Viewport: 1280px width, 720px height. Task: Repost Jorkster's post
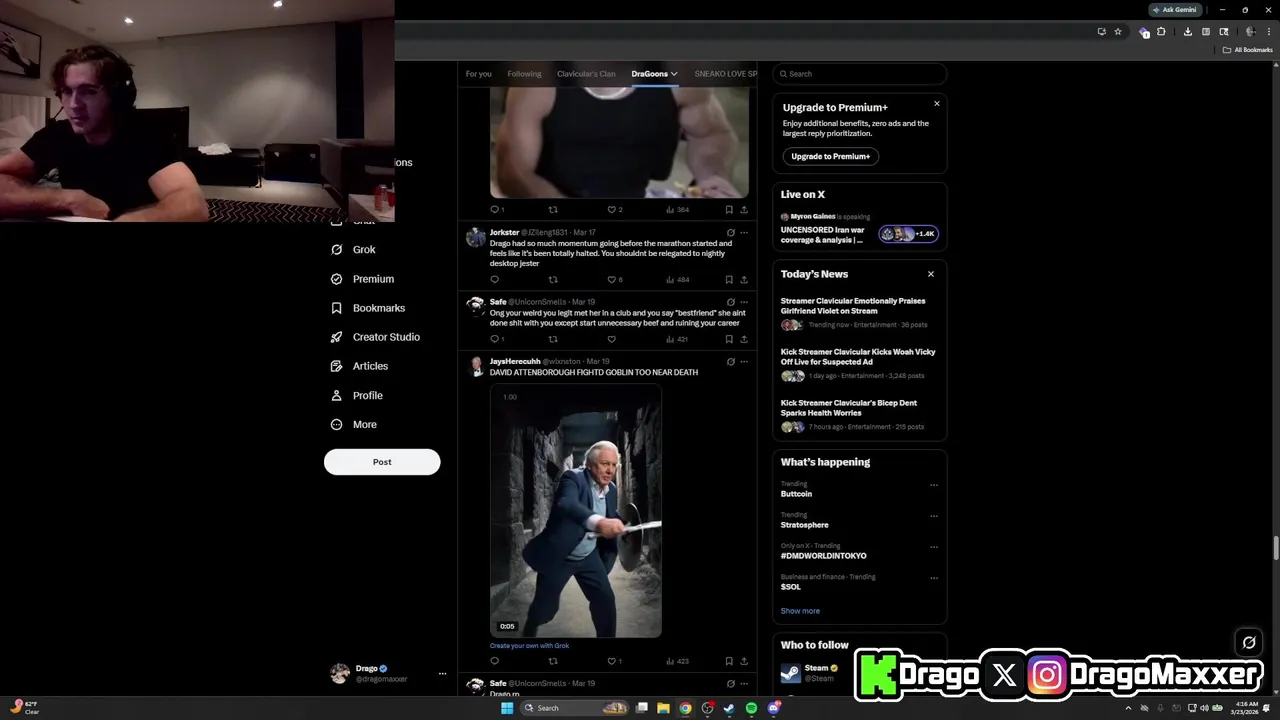(x=553, y=280)
